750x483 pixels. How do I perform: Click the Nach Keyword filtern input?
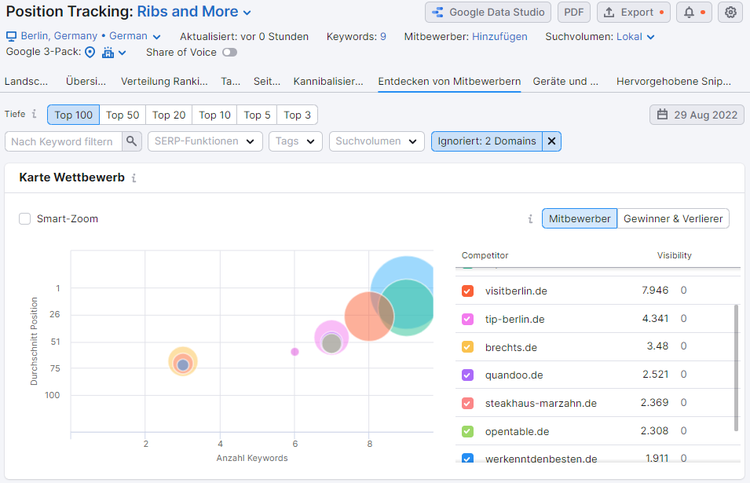(x=63, y=141)
